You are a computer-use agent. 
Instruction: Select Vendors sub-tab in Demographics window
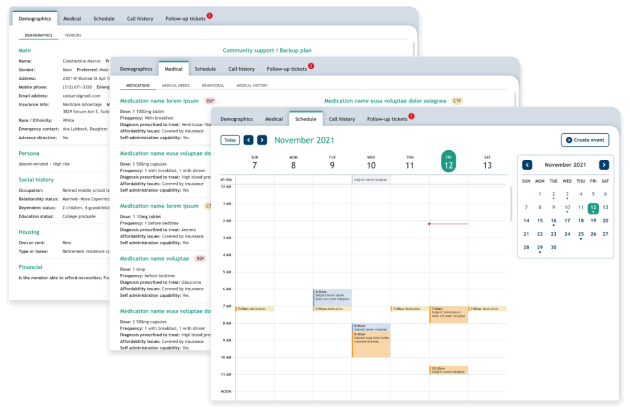[73, 35]
